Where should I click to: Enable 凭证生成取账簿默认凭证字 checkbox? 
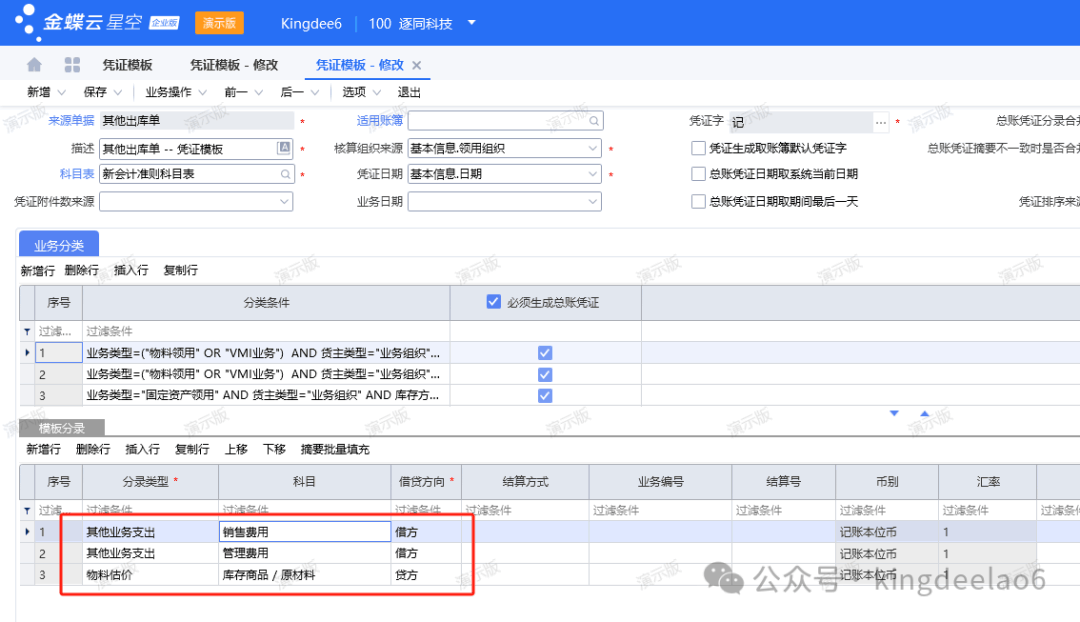coord(699,148)
